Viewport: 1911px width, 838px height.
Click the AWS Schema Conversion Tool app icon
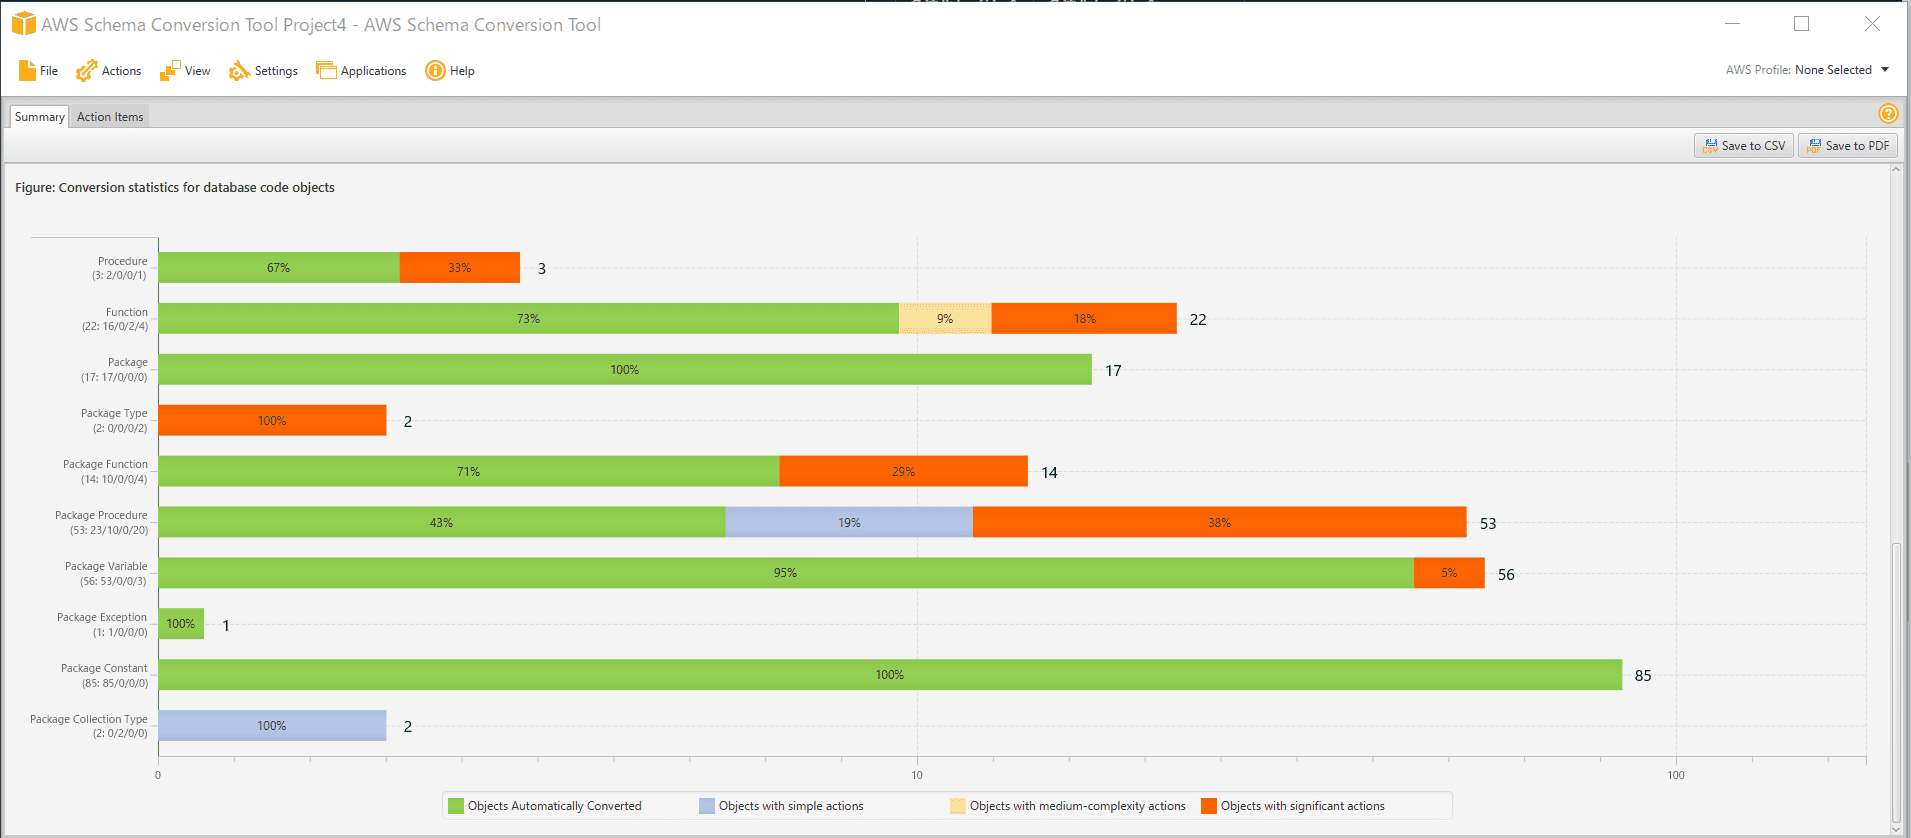click(x=23, y=24)
